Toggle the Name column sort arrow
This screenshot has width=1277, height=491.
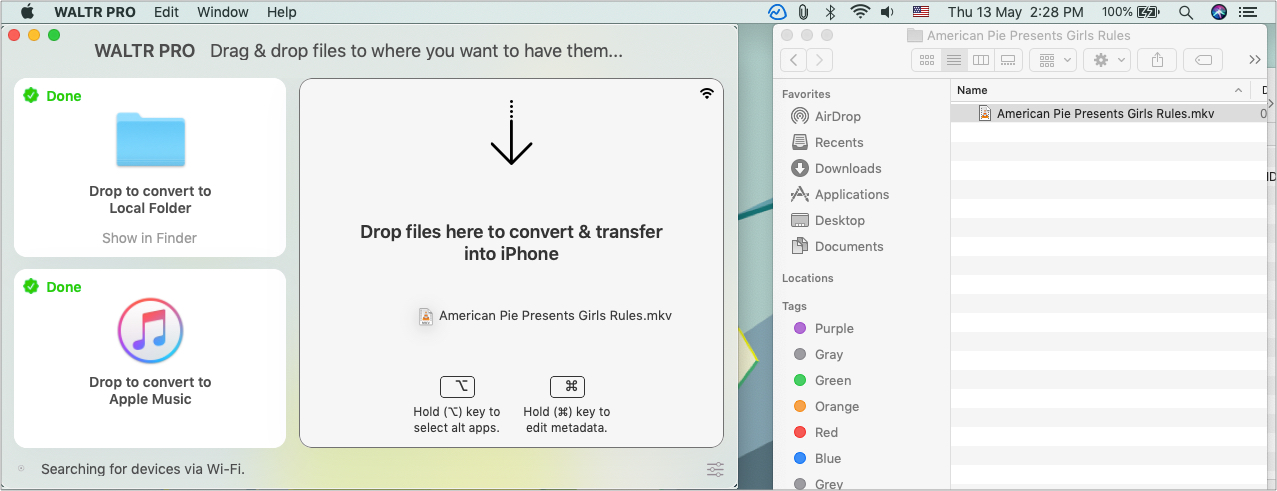click(1238, 90)
